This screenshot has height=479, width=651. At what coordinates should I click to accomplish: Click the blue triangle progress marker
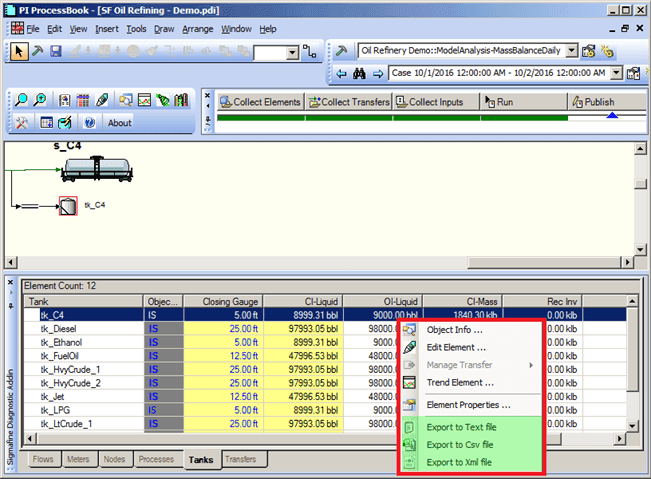(612, 115)
